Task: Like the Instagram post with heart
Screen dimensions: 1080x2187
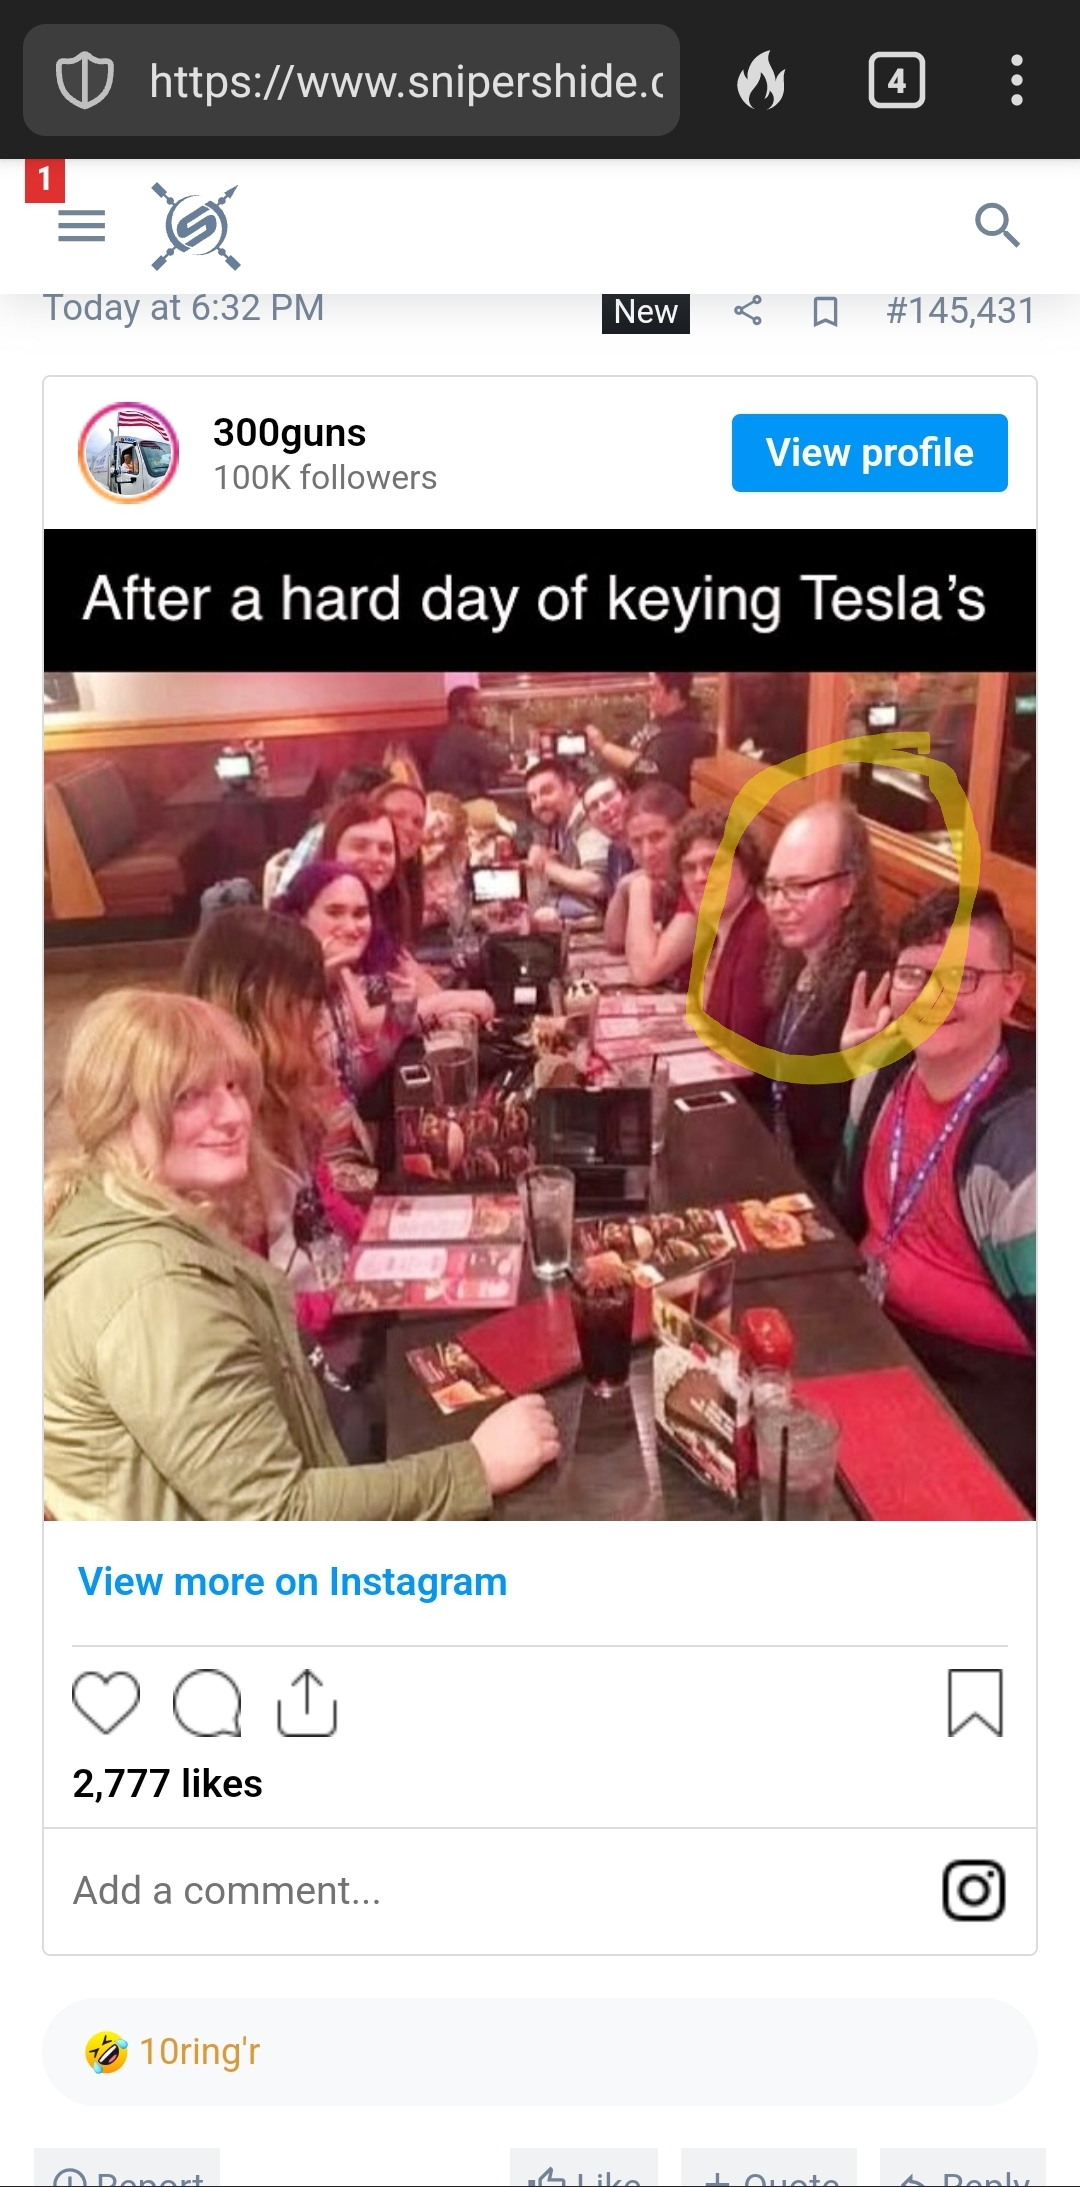Action: point(106,1702)
